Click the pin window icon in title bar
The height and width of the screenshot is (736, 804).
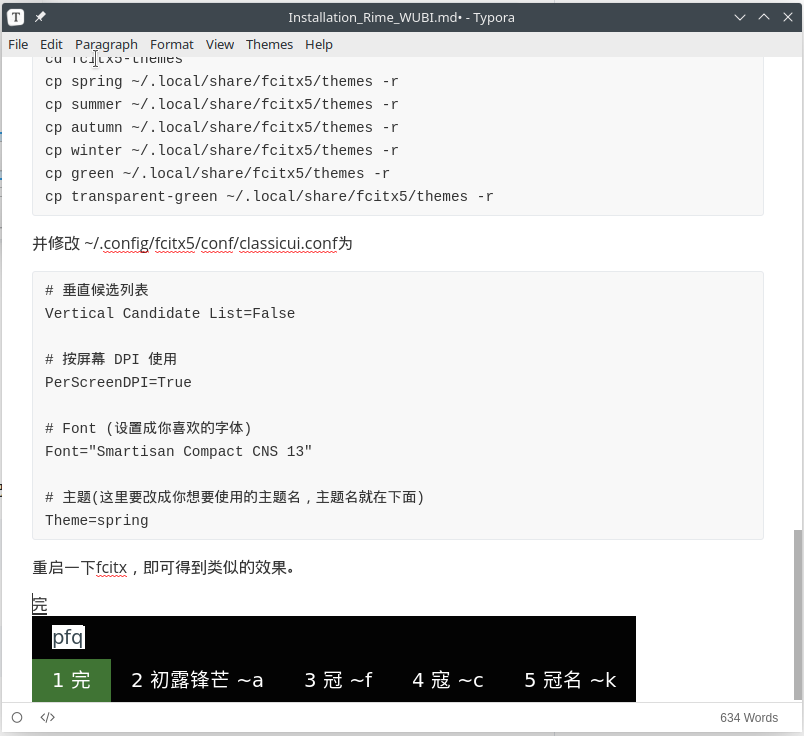point(40,17)
